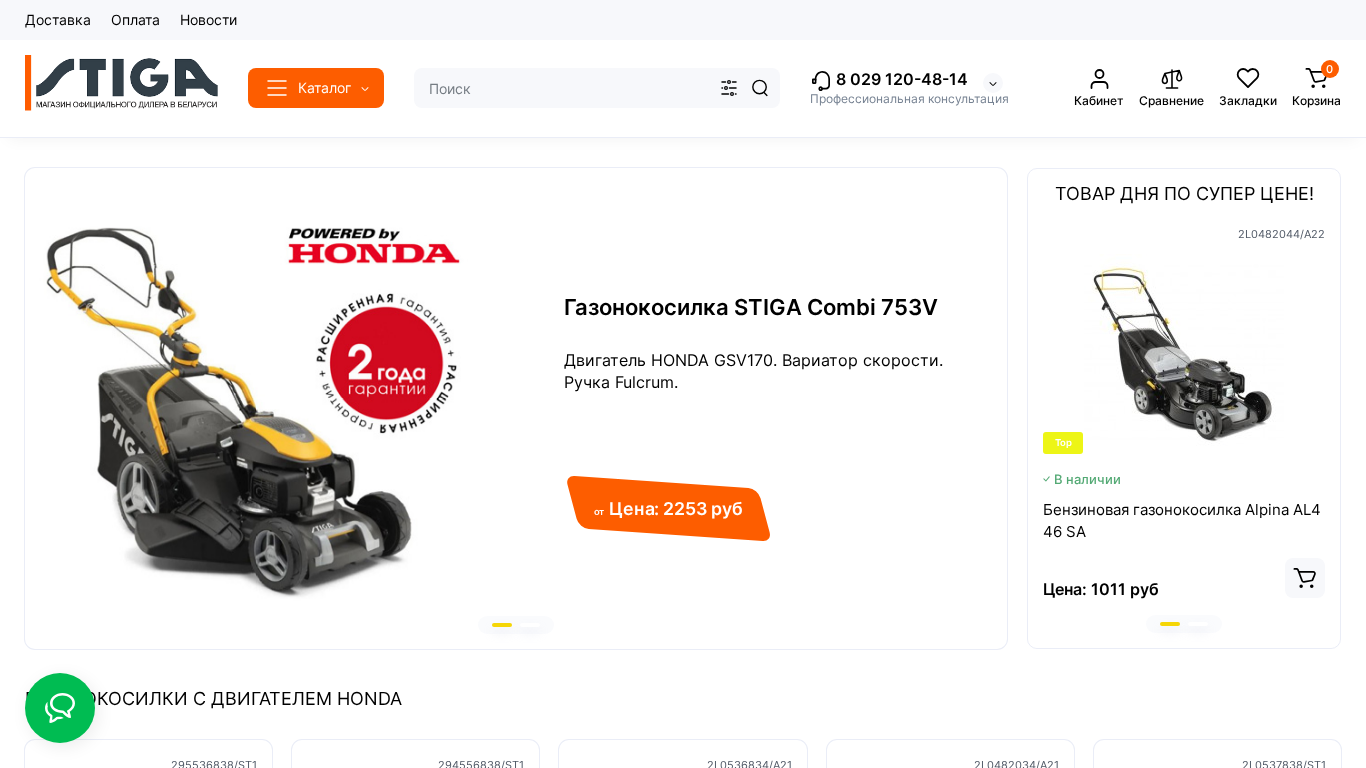Open the Оплата menu link
Image resolution: width=1366 pixels, height=768 pixels.
(135, 20)
